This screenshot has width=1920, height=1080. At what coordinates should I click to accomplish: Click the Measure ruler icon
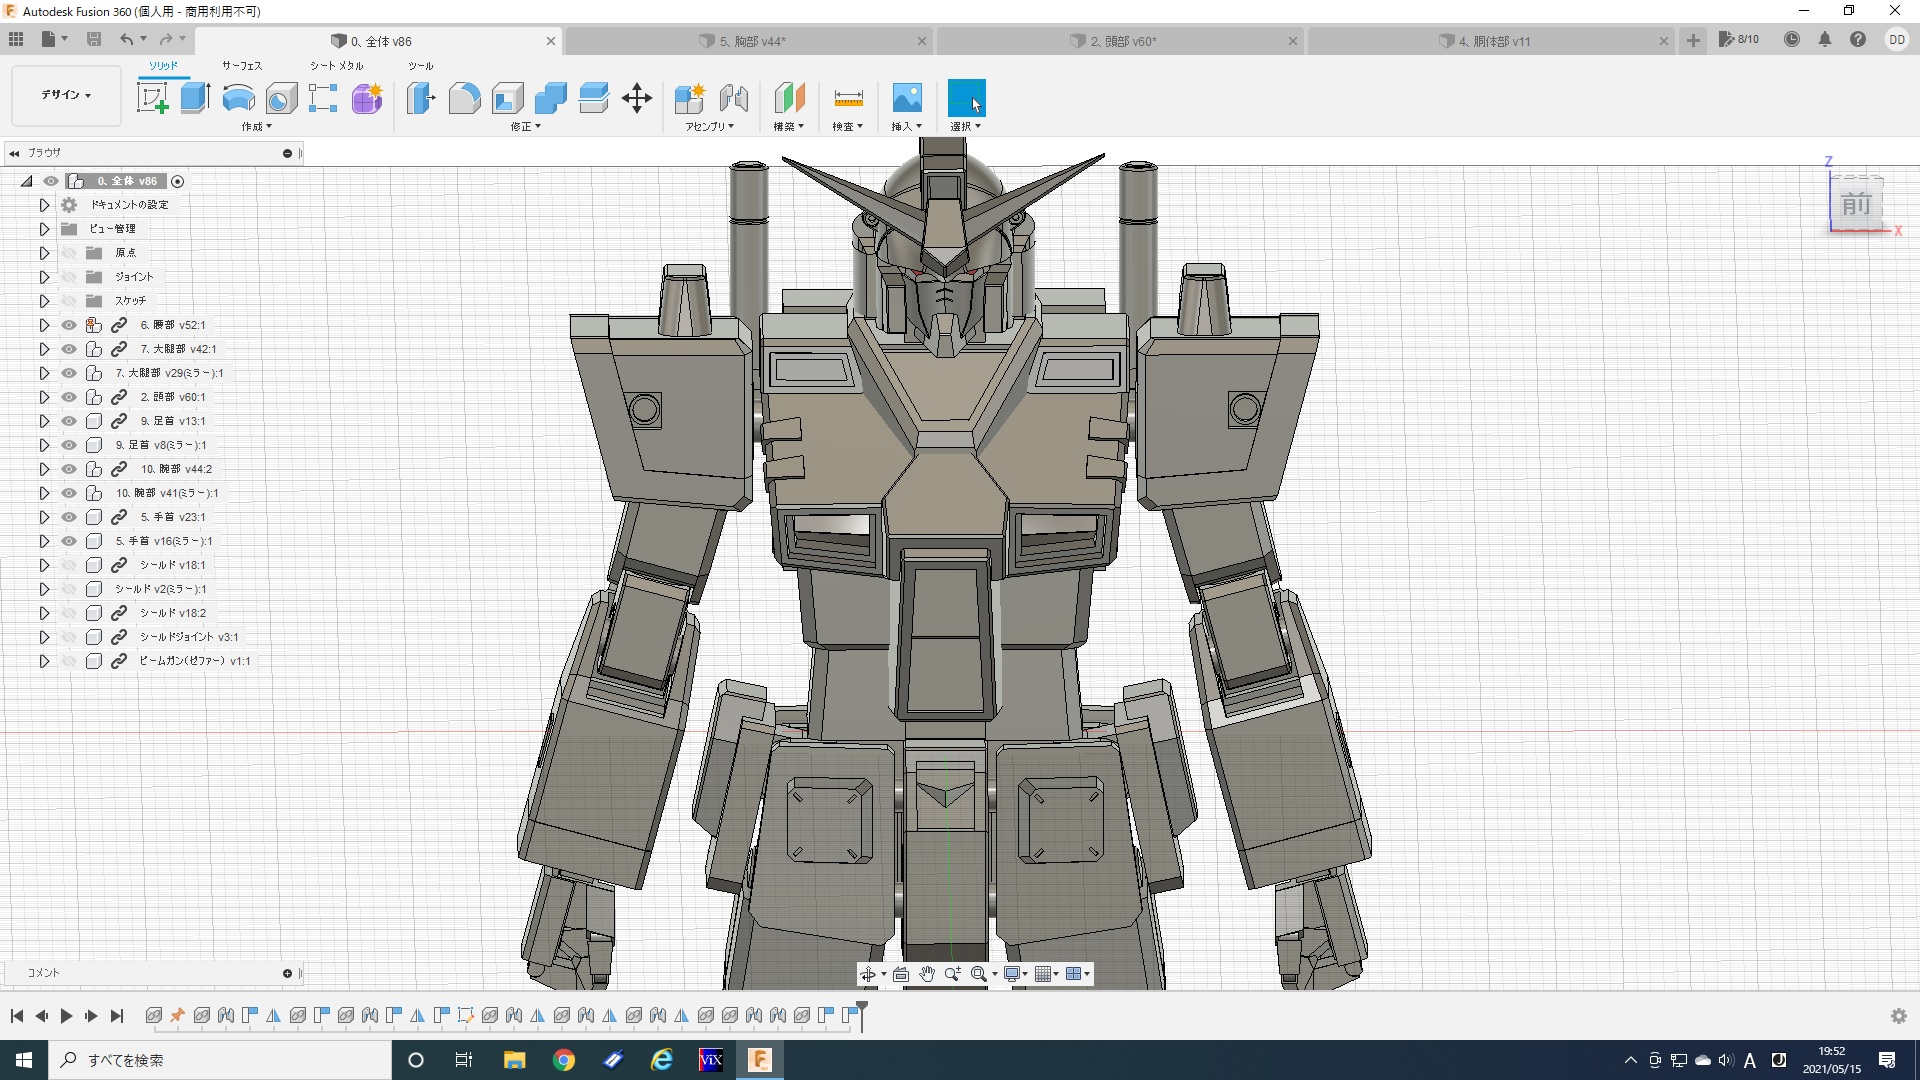[x=847, y=98]
